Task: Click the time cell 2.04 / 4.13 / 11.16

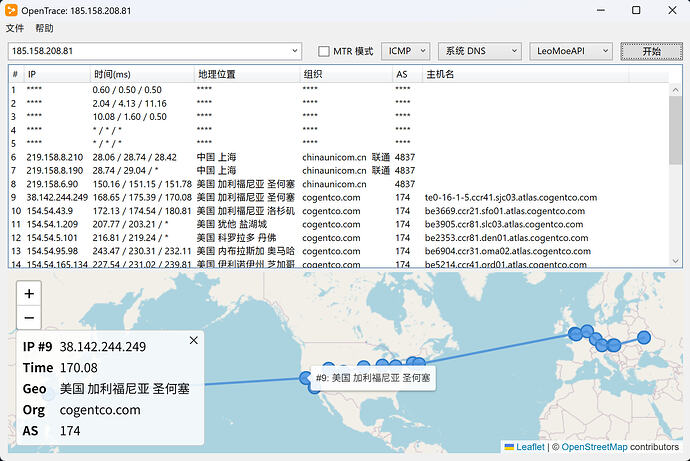Action: [129, 103]
